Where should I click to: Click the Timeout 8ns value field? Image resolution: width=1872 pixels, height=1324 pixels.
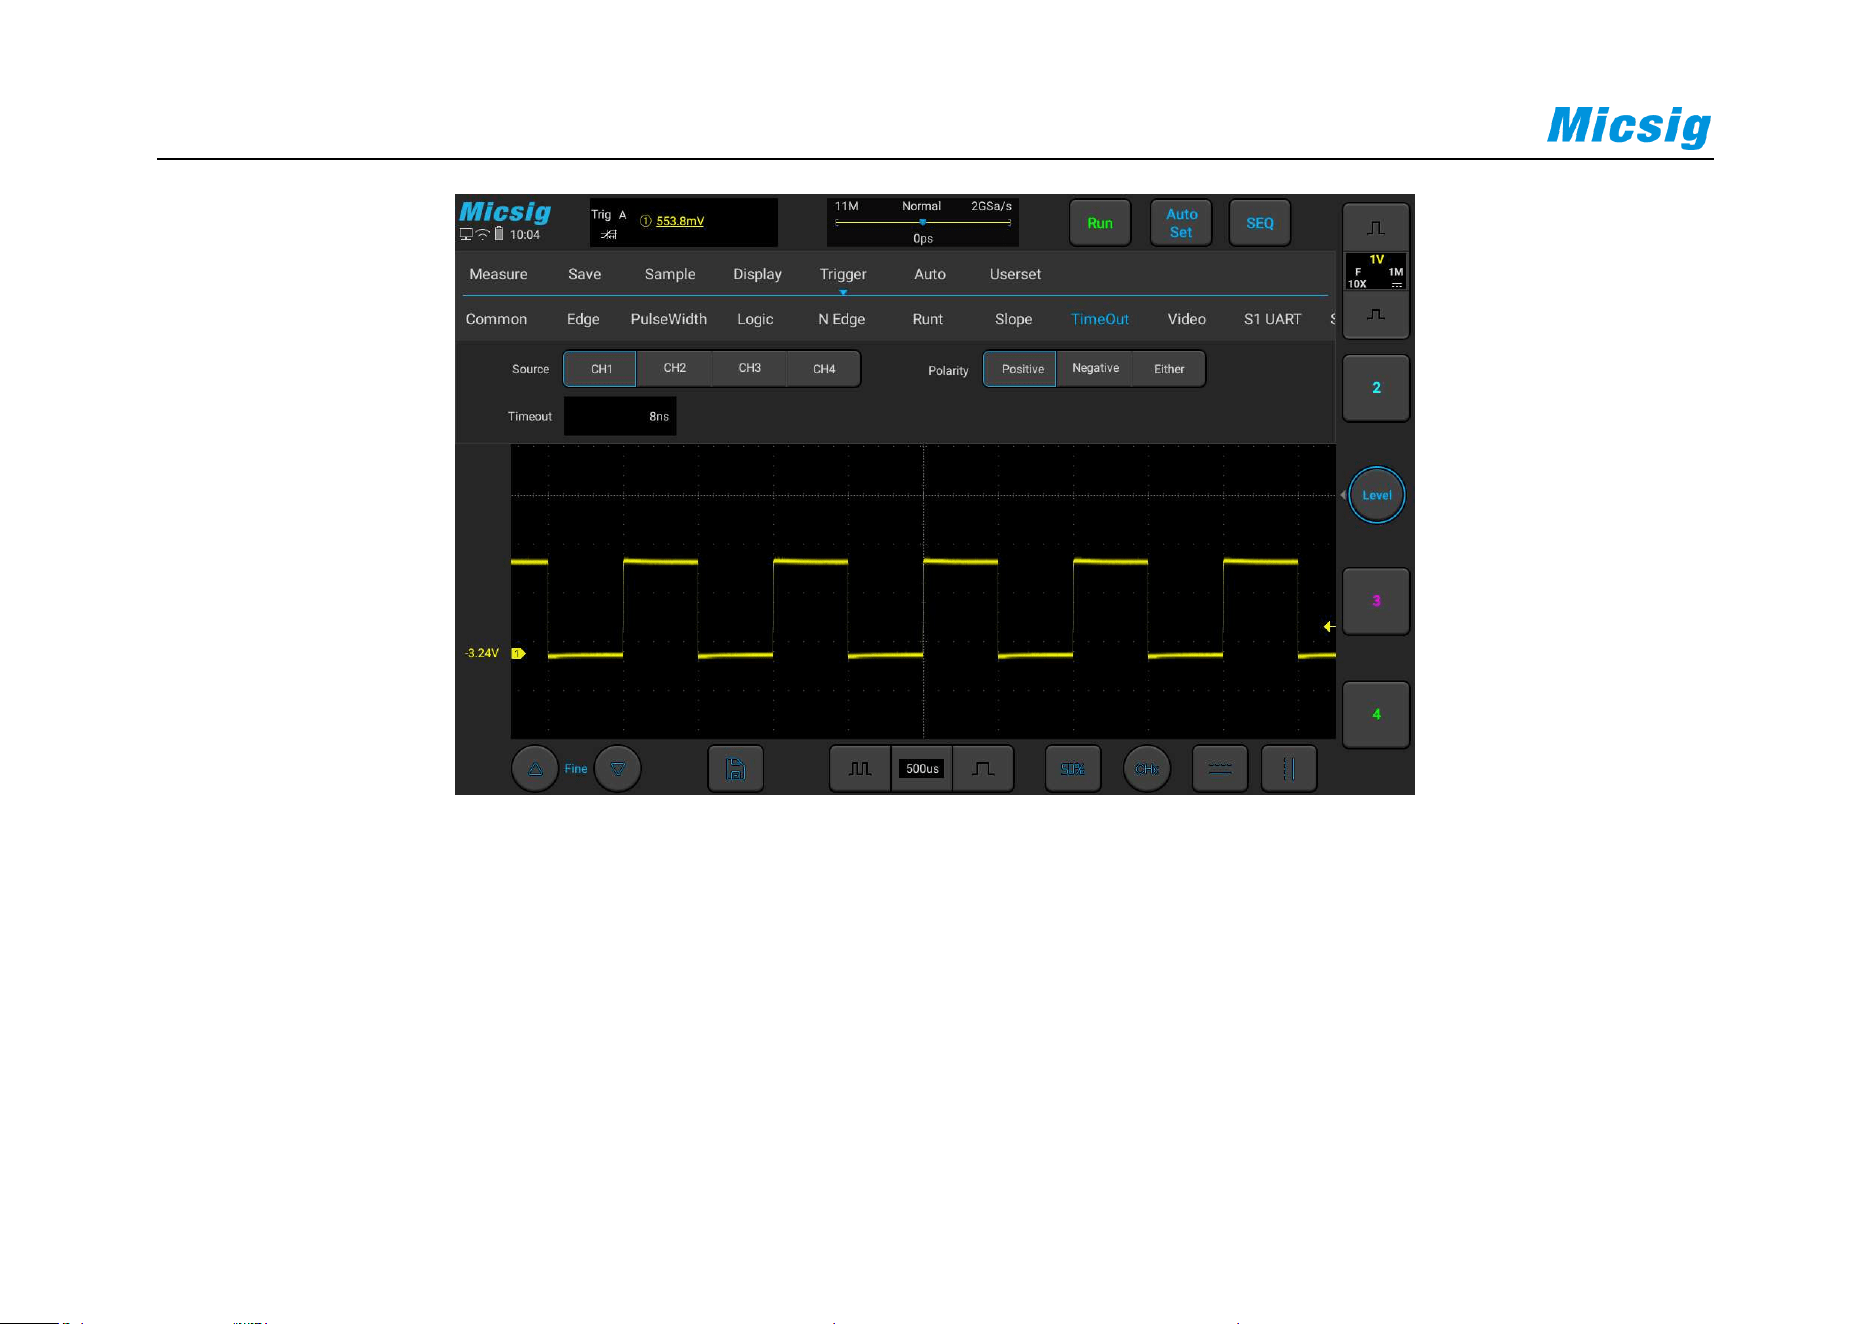click(620, 416)
